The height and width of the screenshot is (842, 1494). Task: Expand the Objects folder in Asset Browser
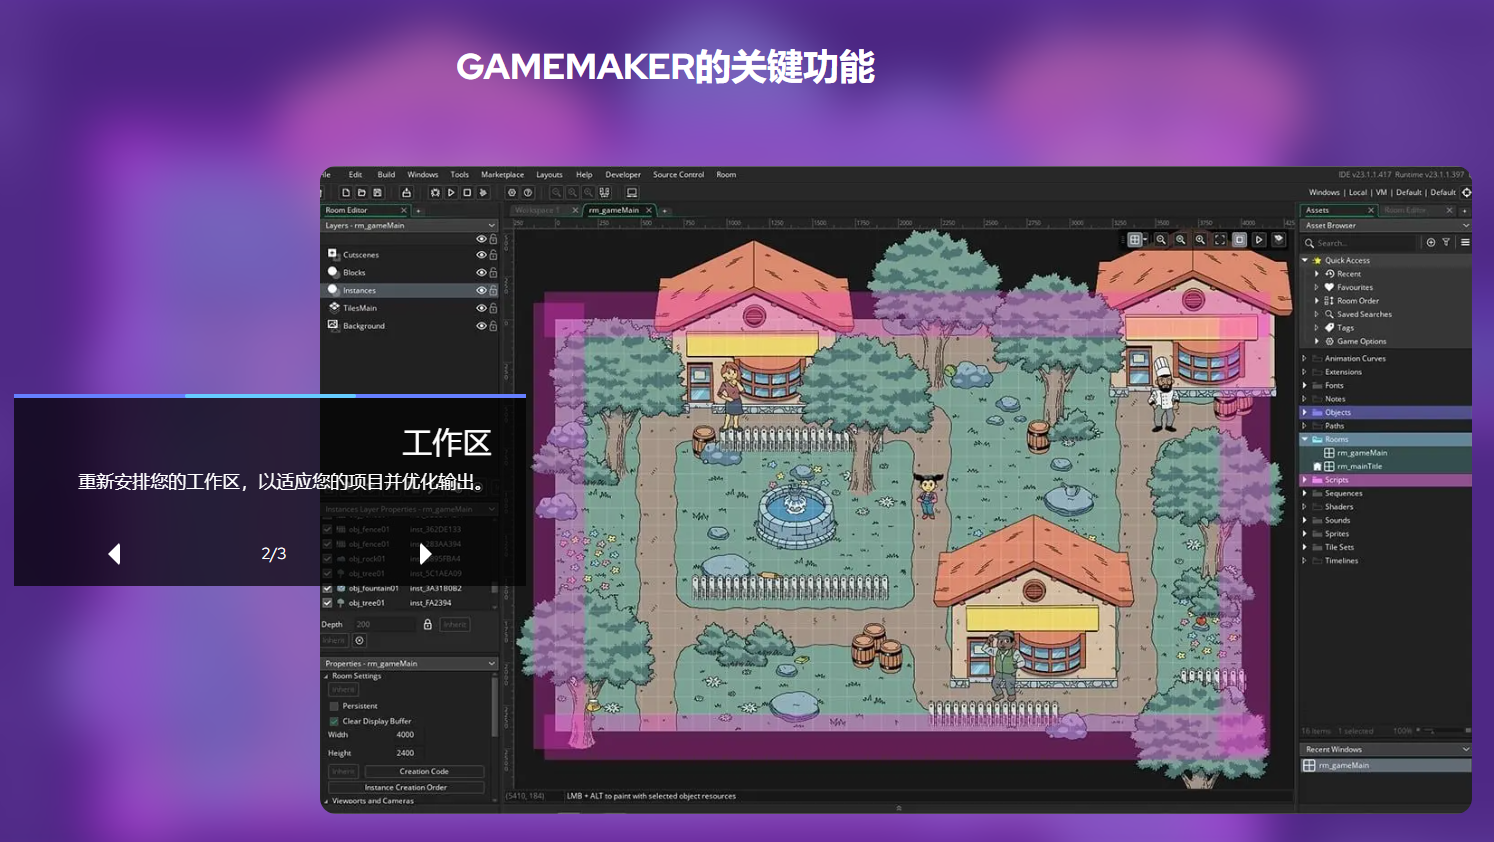click(1305, 412)
